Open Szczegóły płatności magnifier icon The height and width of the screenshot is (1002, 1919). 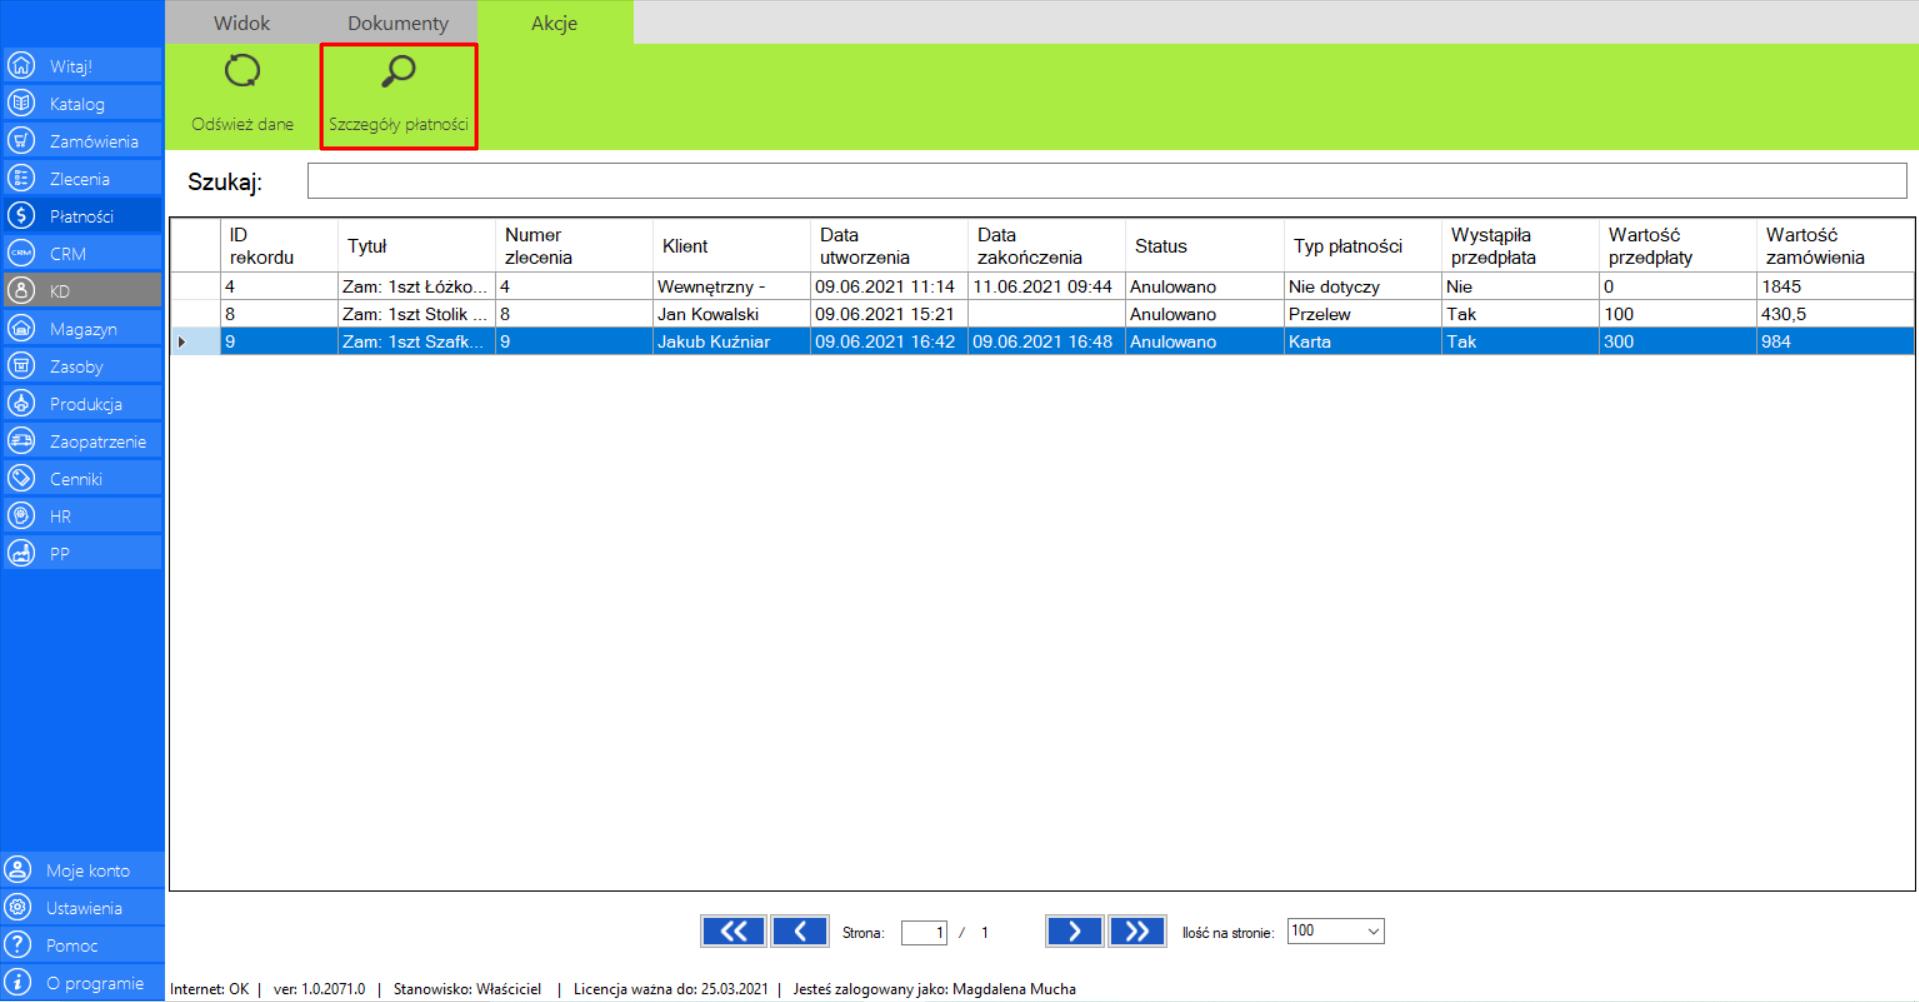click(398, 72)
